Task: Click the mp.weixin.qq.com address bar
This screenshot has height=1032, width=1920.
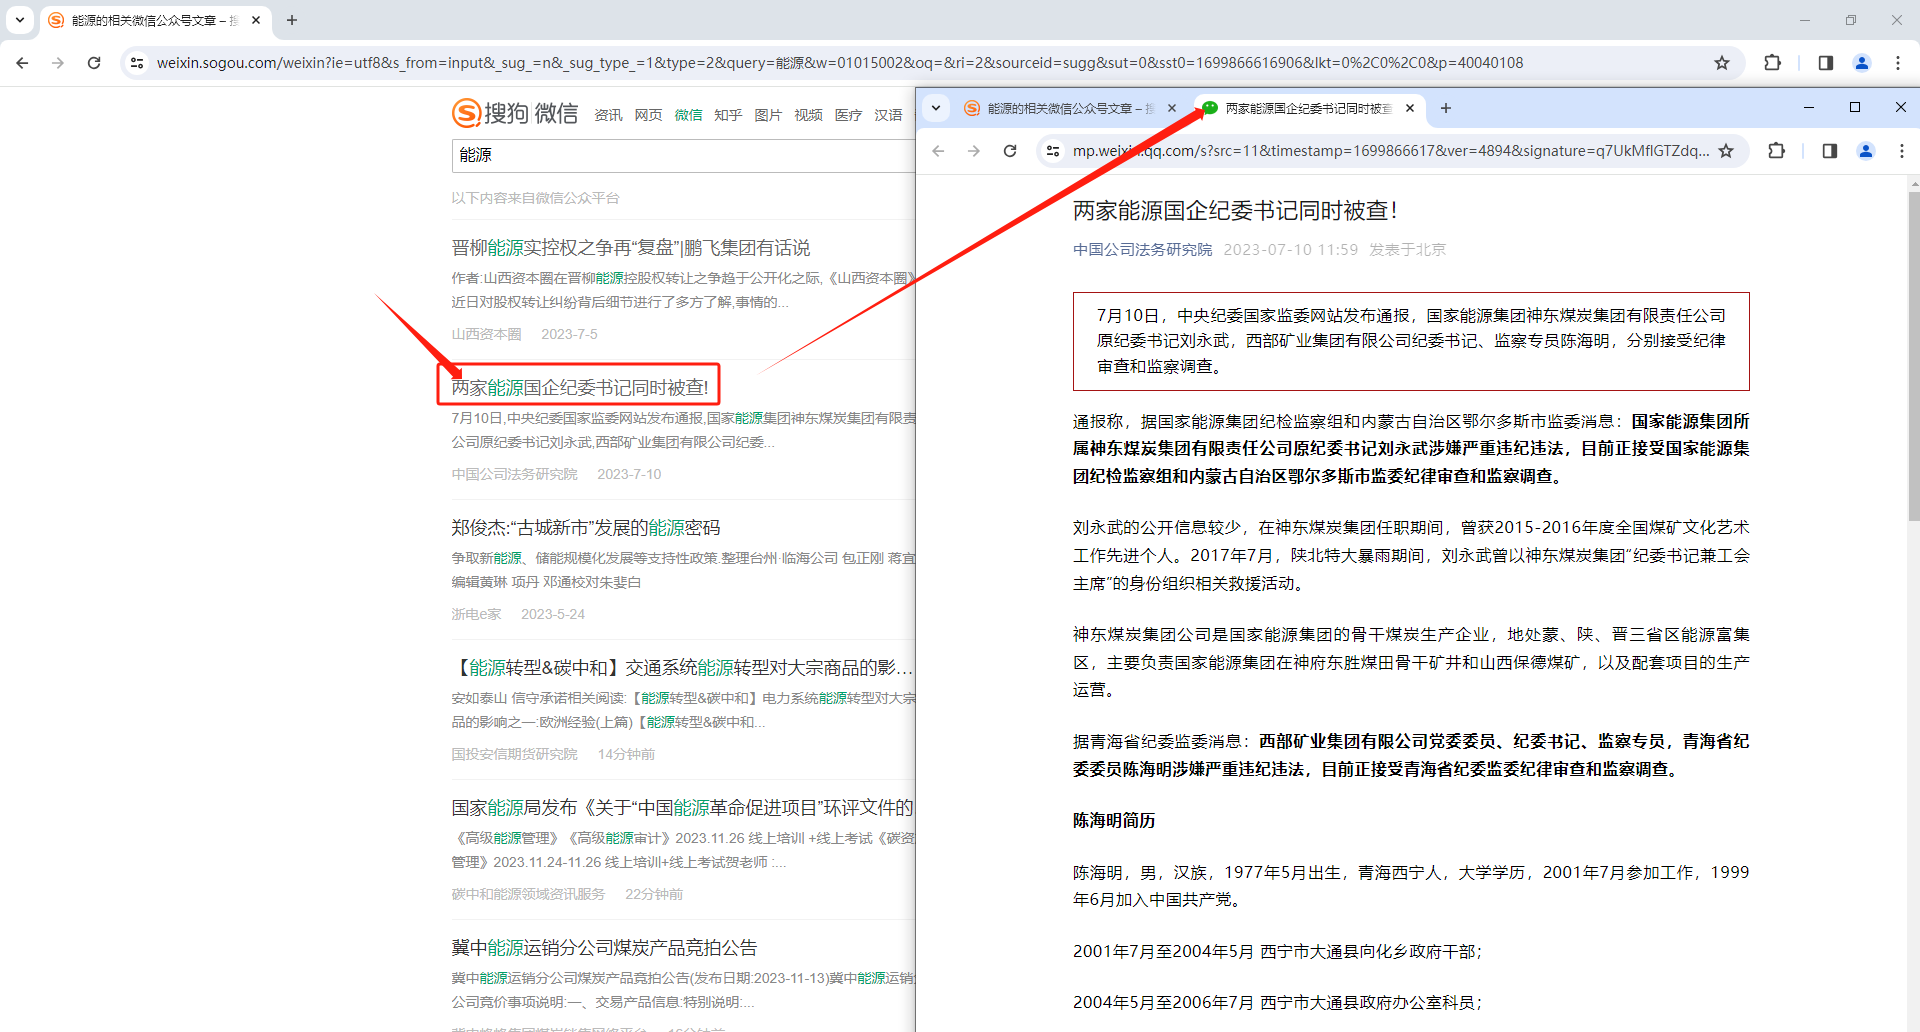Action: tap(1390, 151)
